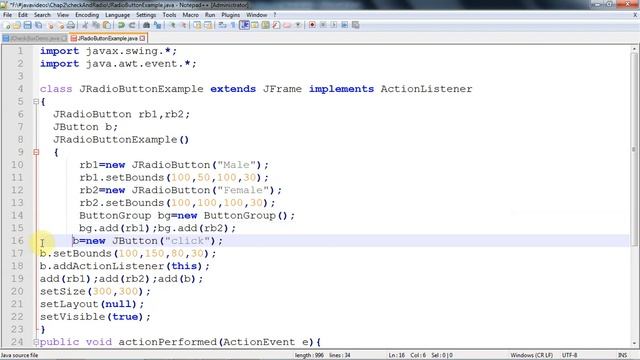Open the Encoding menu
Viewport: 640px width, 360px height.
[87, 15]
